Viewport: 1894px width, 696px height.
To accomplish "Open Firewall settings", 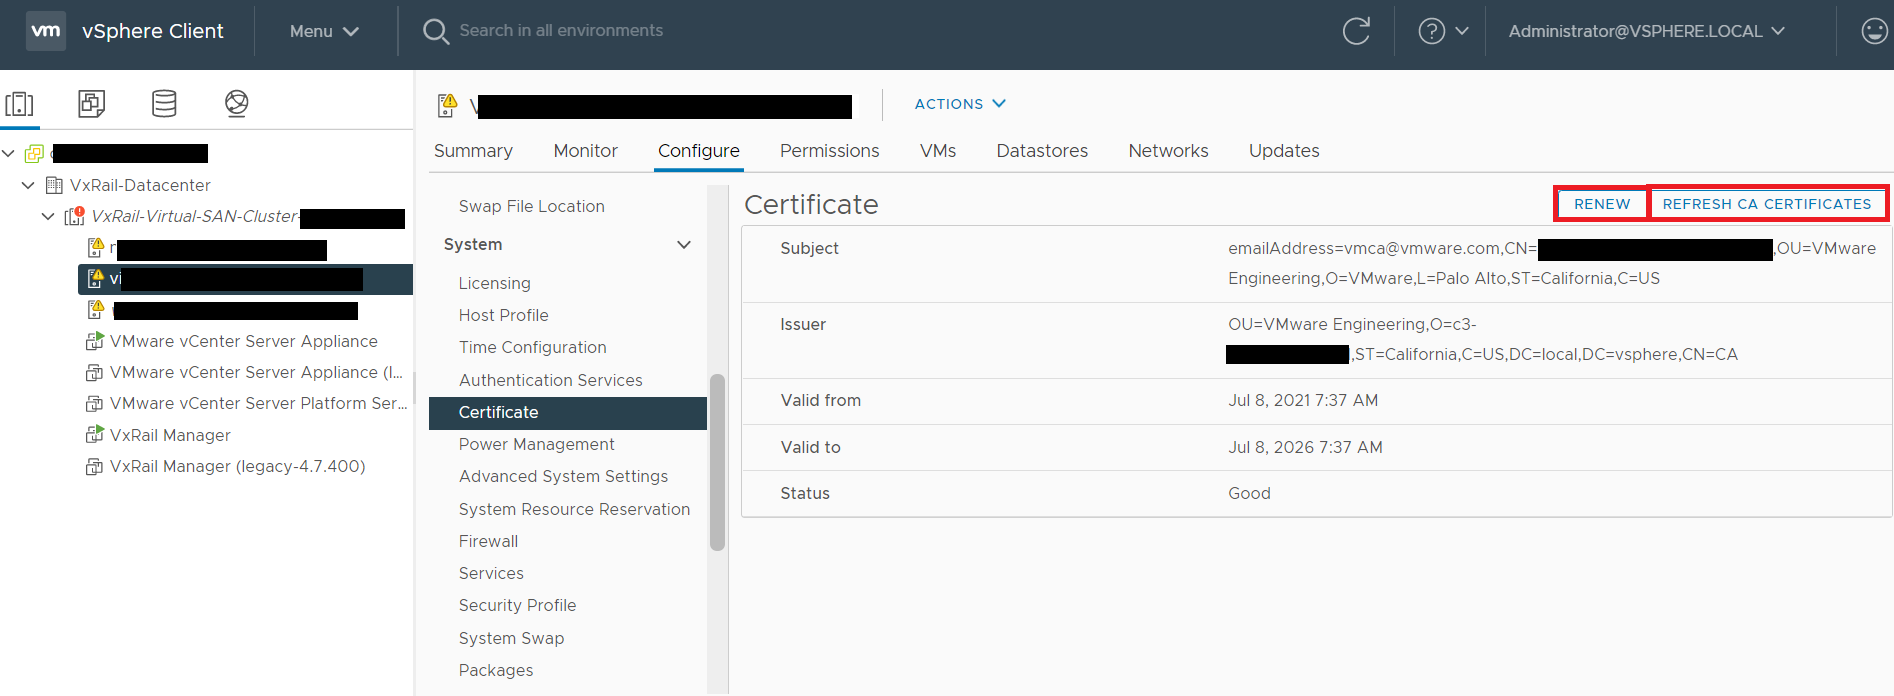I will tap(488, 541).
